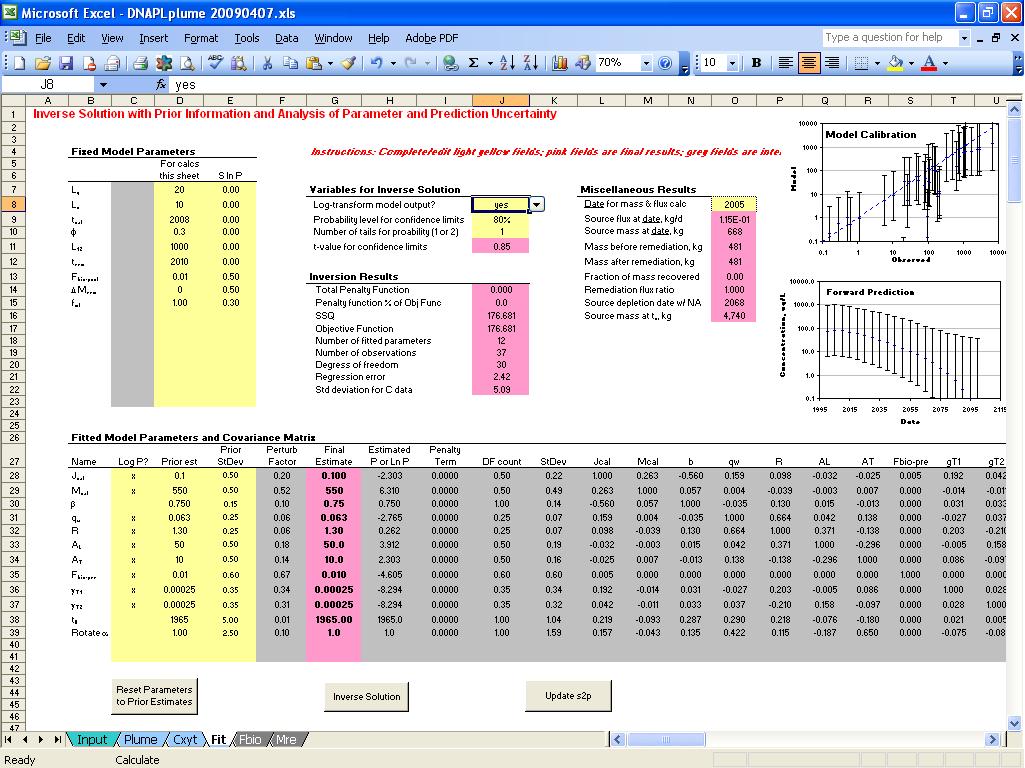The image size is (1025, 768).
Task: Click the Fill Color paint bucket
Action: 894,63
